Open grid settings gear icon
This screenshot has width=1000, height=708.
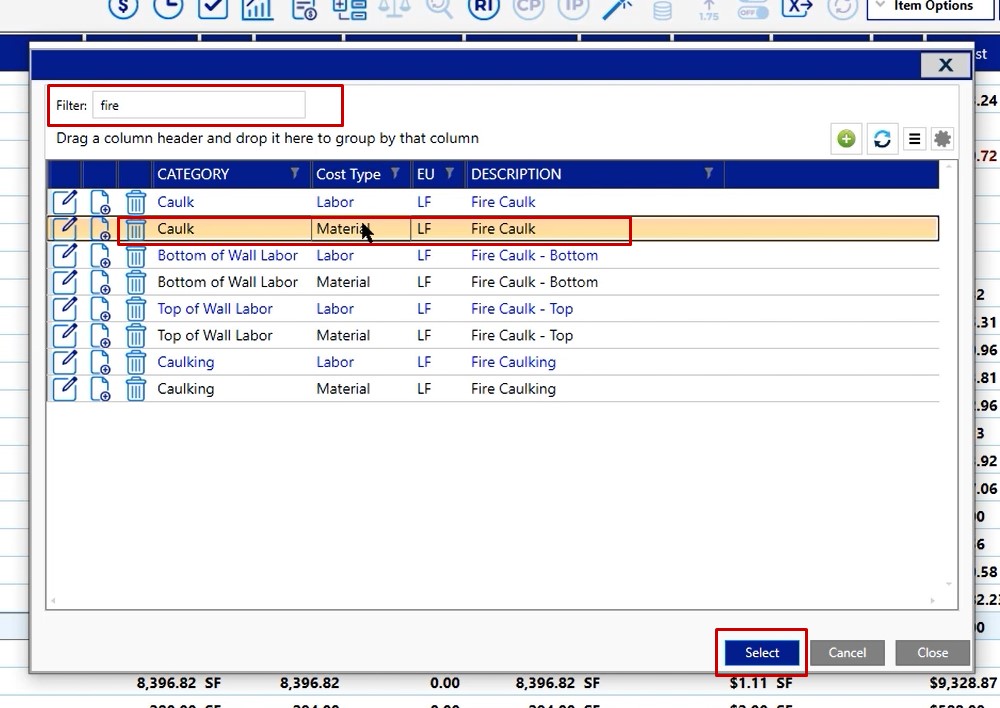942,139
